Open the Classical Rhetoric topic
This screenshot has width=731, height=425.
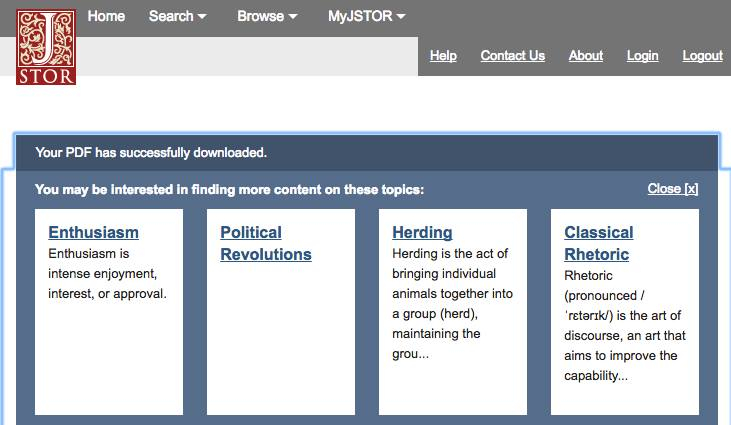[598, 243]
